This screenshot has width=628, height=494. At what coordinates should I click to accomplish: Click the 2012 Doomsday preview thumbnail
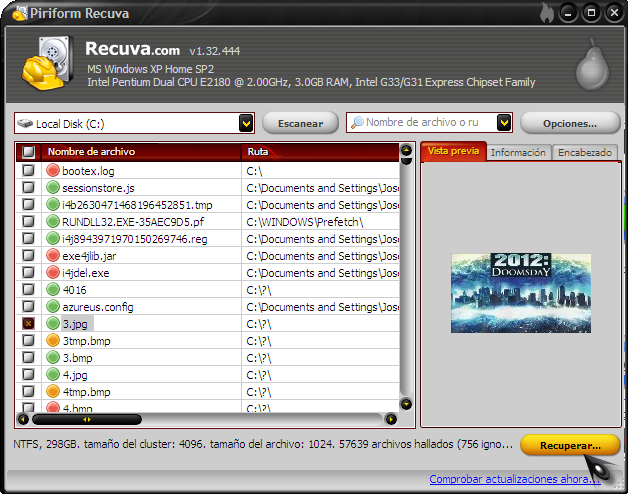(521, 293)
